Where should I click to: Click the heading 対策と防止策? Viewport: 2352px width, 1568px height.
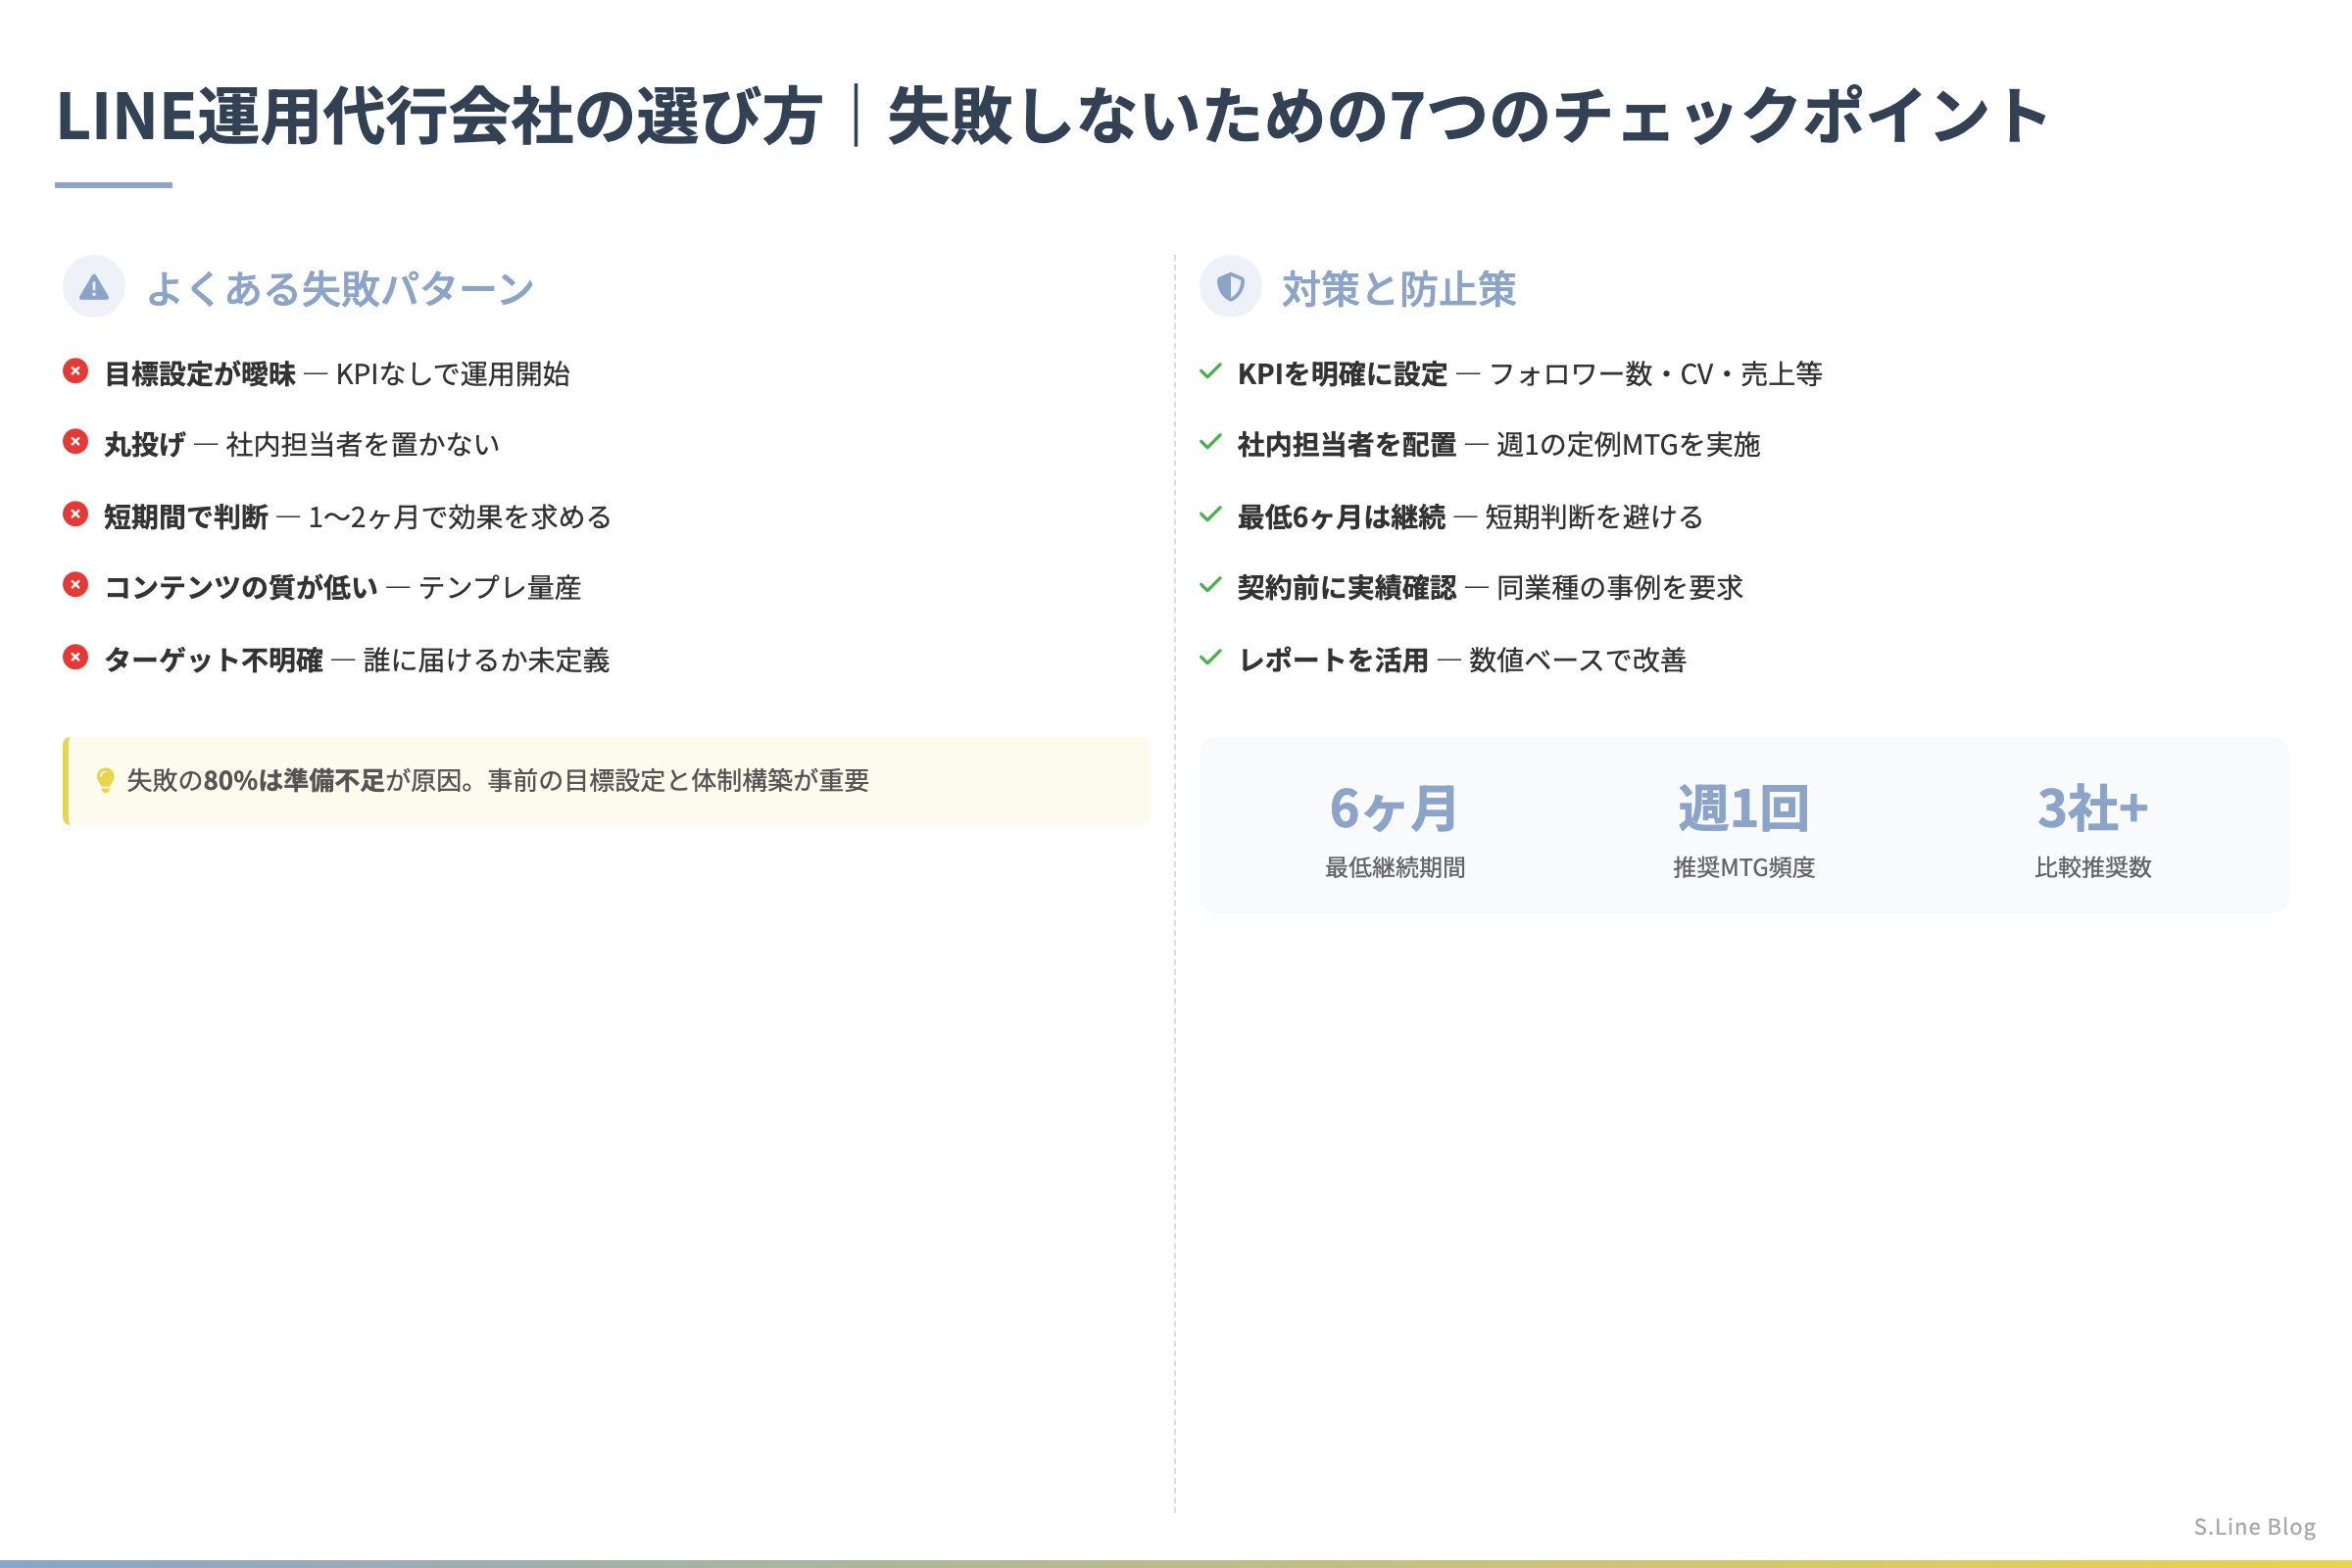1399,288
